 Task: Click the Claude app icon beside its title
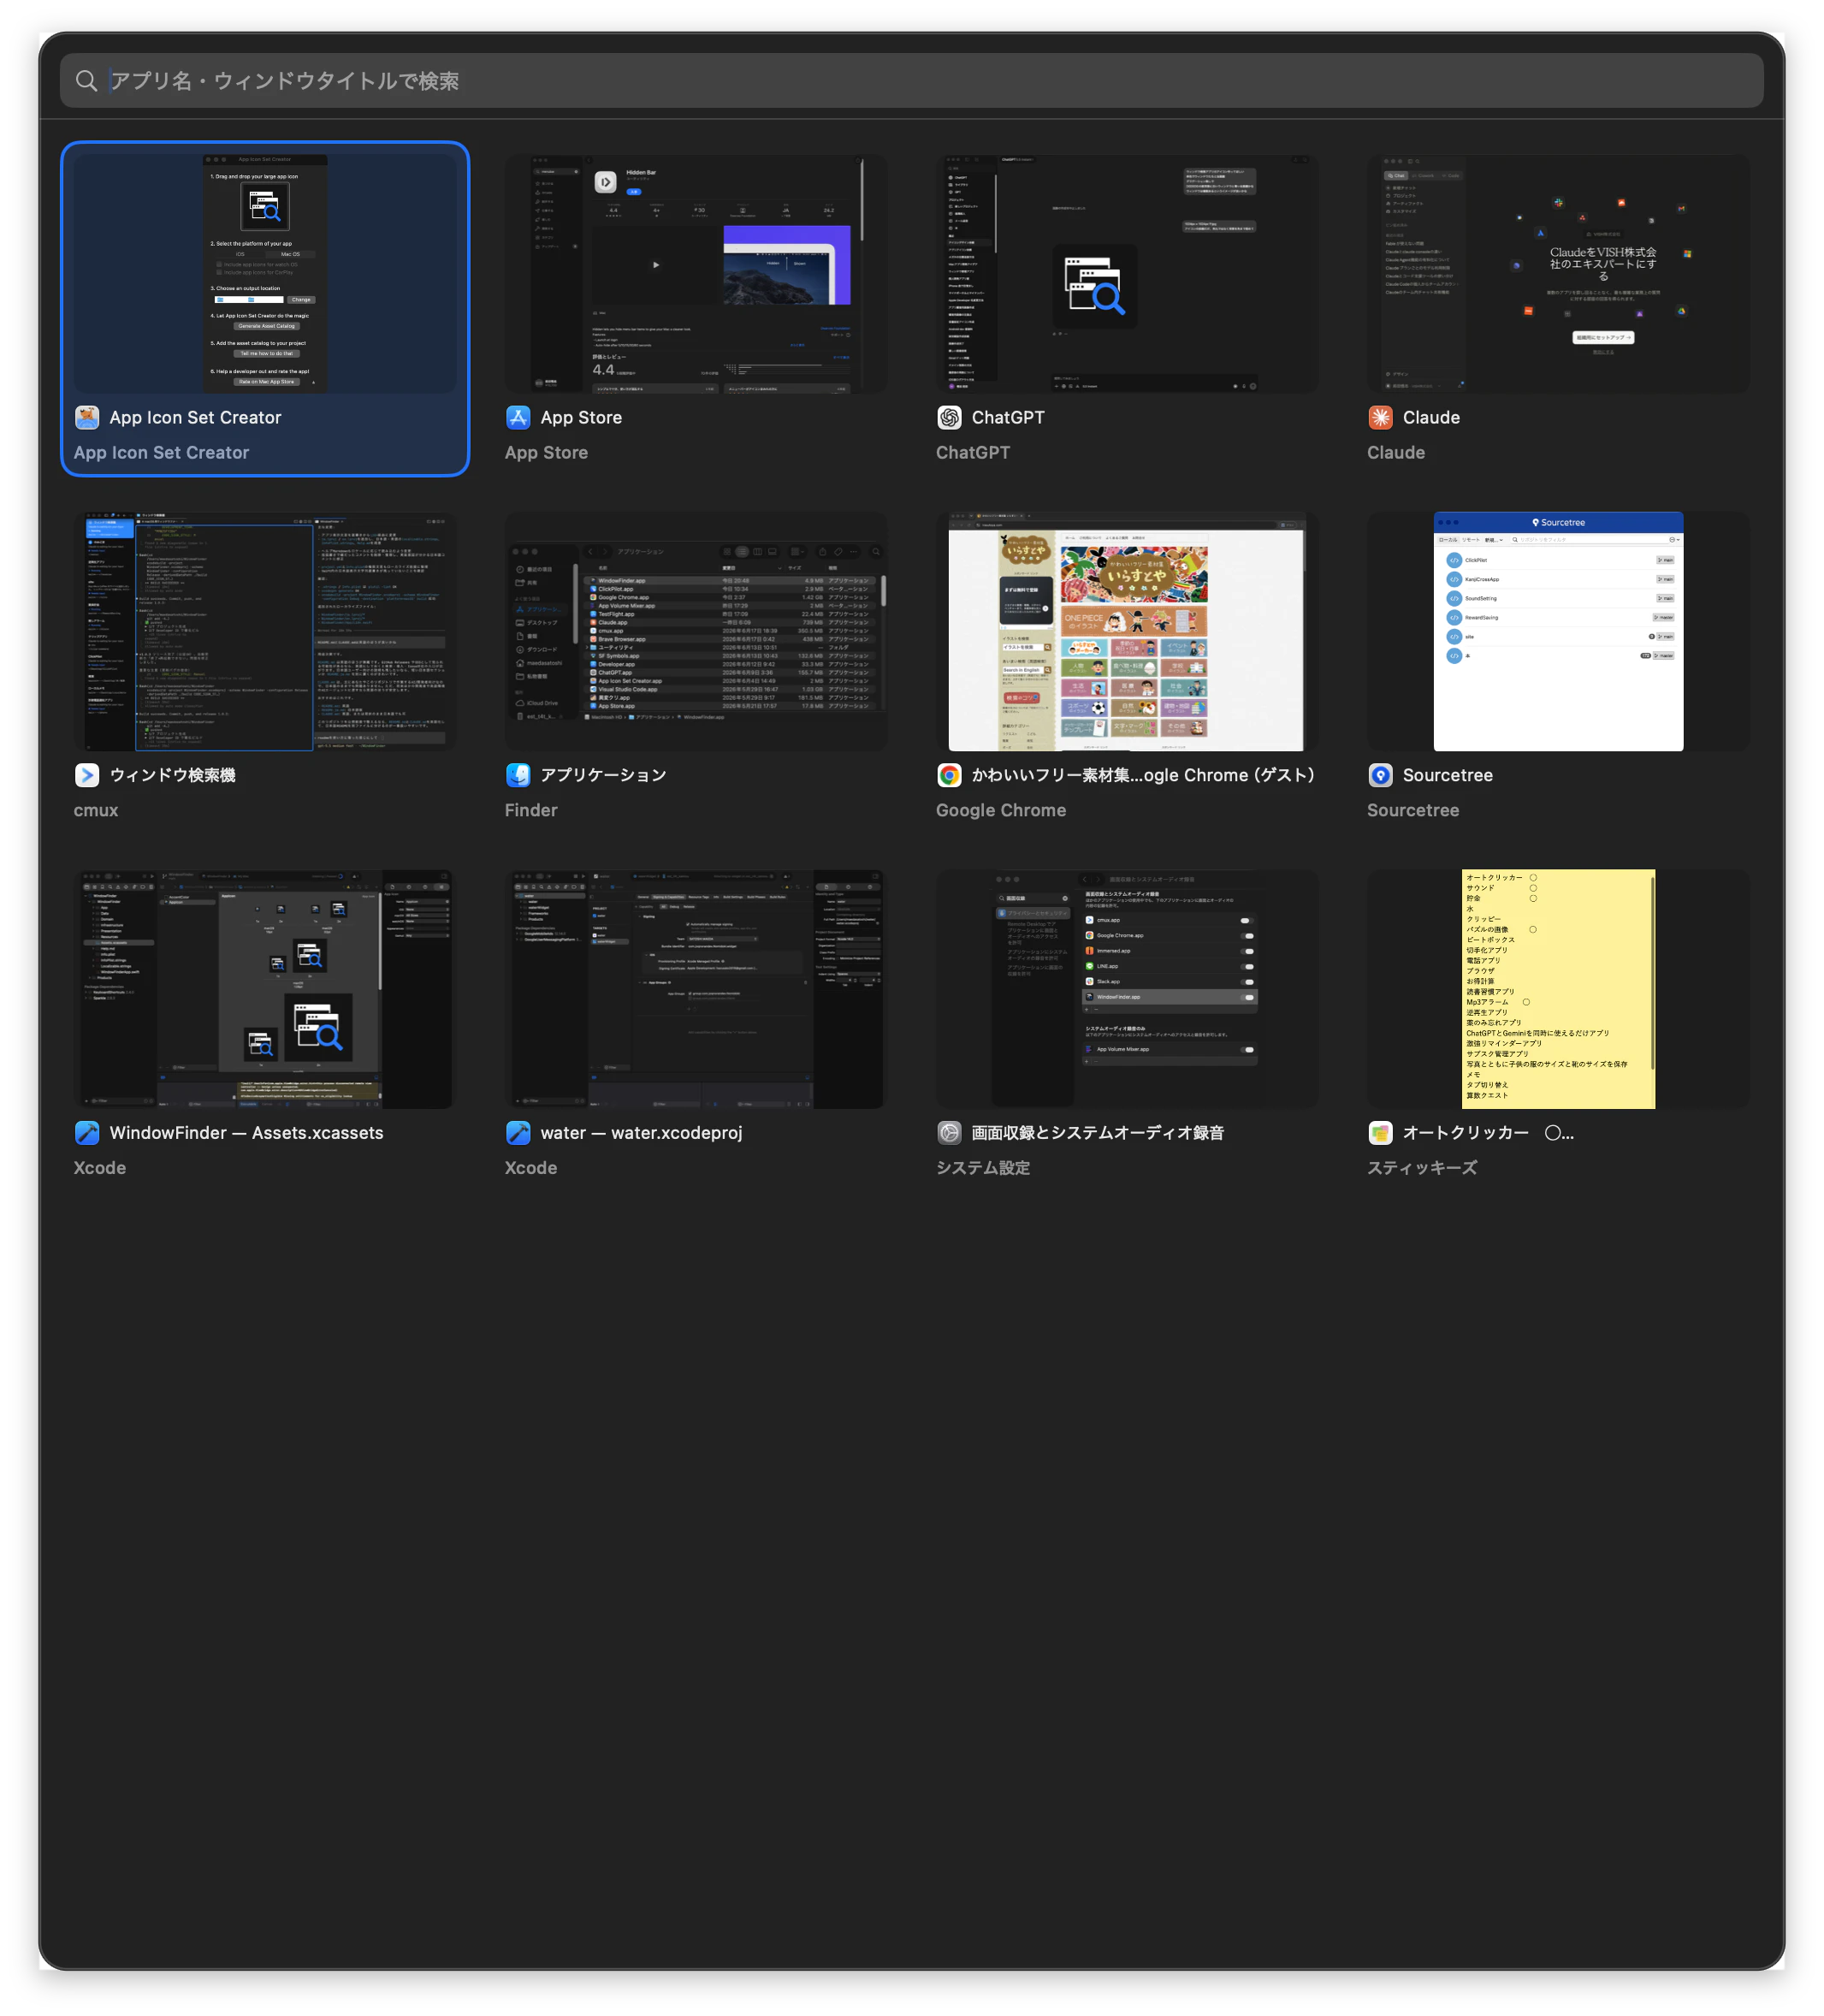[x=1380, y=417]
